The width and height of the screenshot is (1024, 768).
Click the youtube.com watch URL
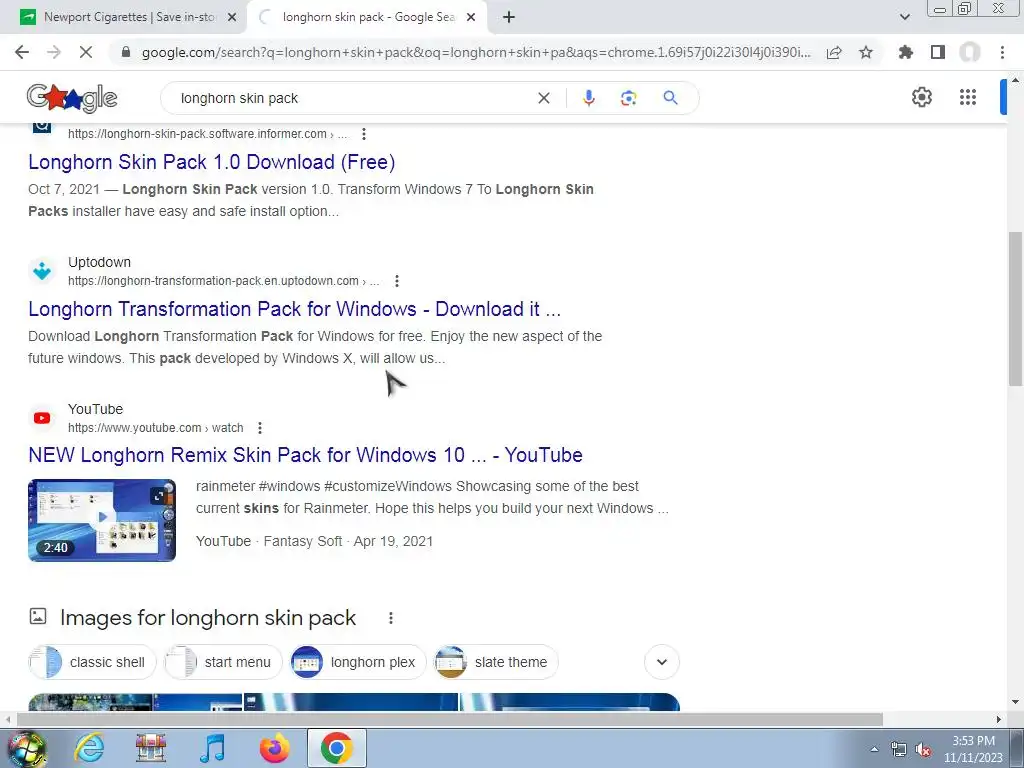coord(155,428)
